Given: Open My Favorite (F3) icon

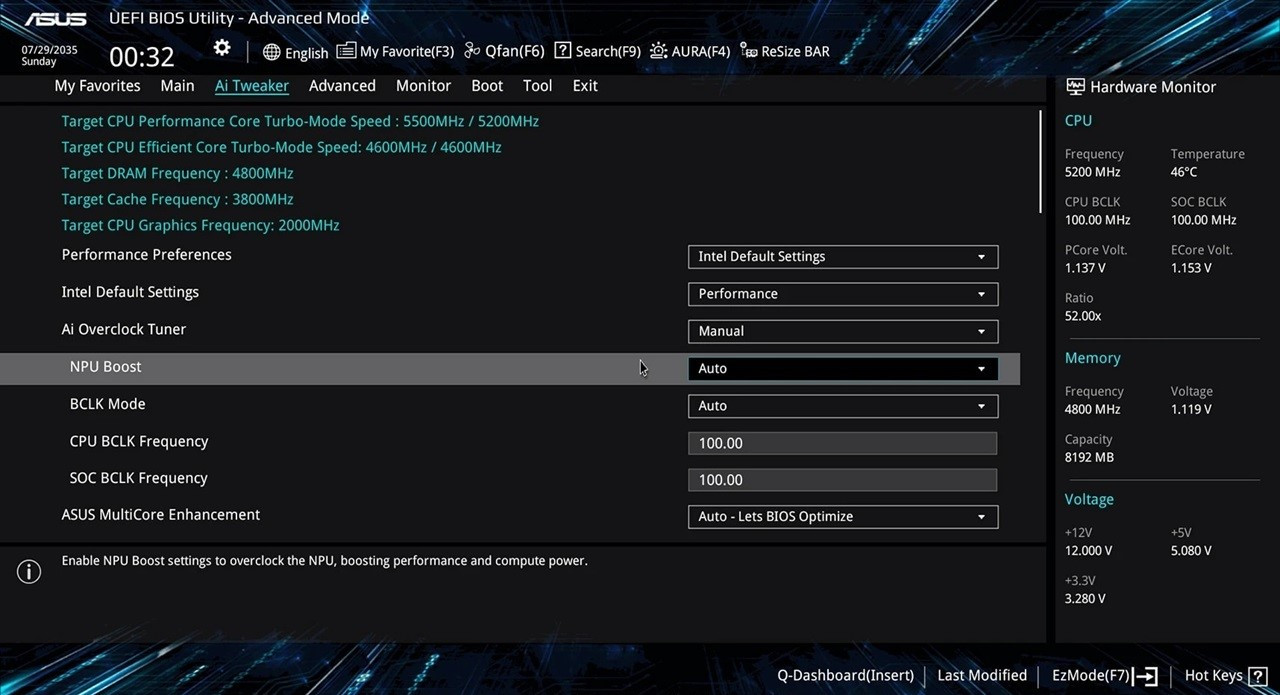Looking at the screenshot, I should click(x=346, y=51).
